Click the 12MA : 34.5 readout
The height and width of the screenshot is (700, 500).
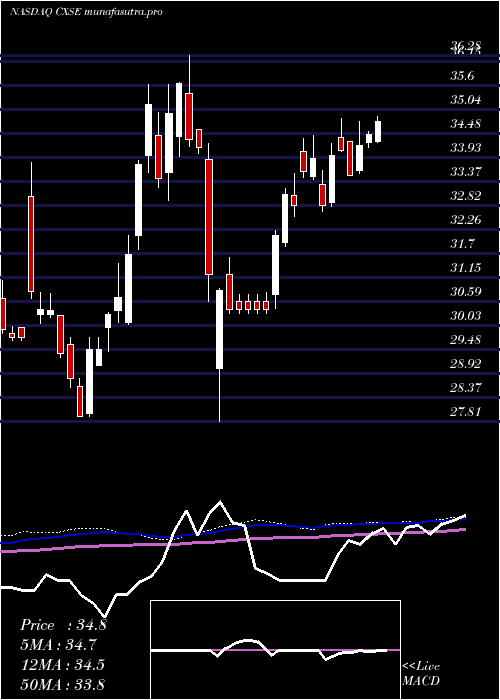click(x=62, y=665)
